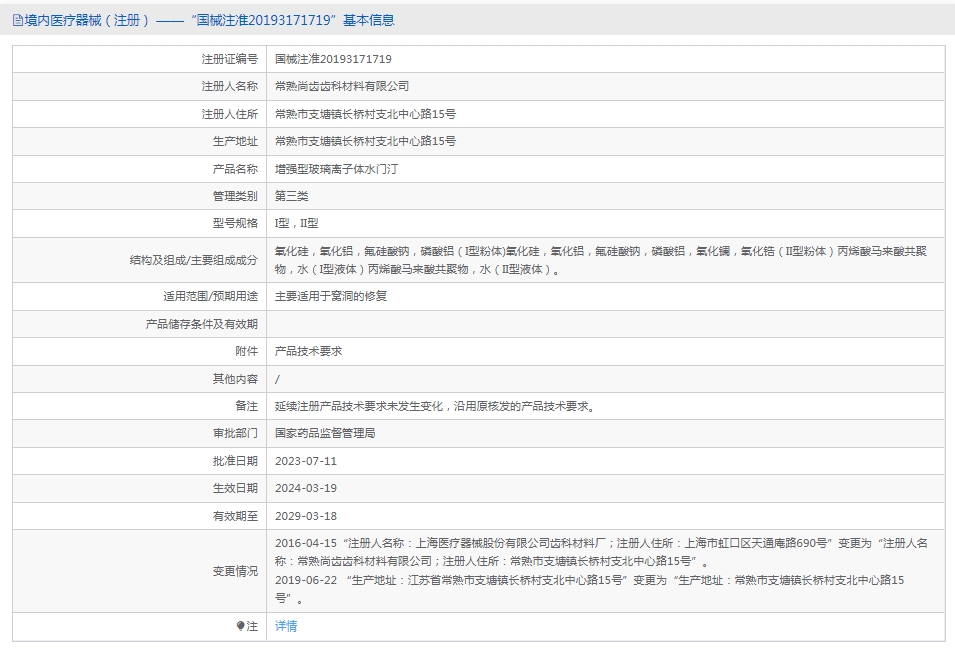
Task: Click the expiry date 2029-03-18
Action: coord(306,516)
